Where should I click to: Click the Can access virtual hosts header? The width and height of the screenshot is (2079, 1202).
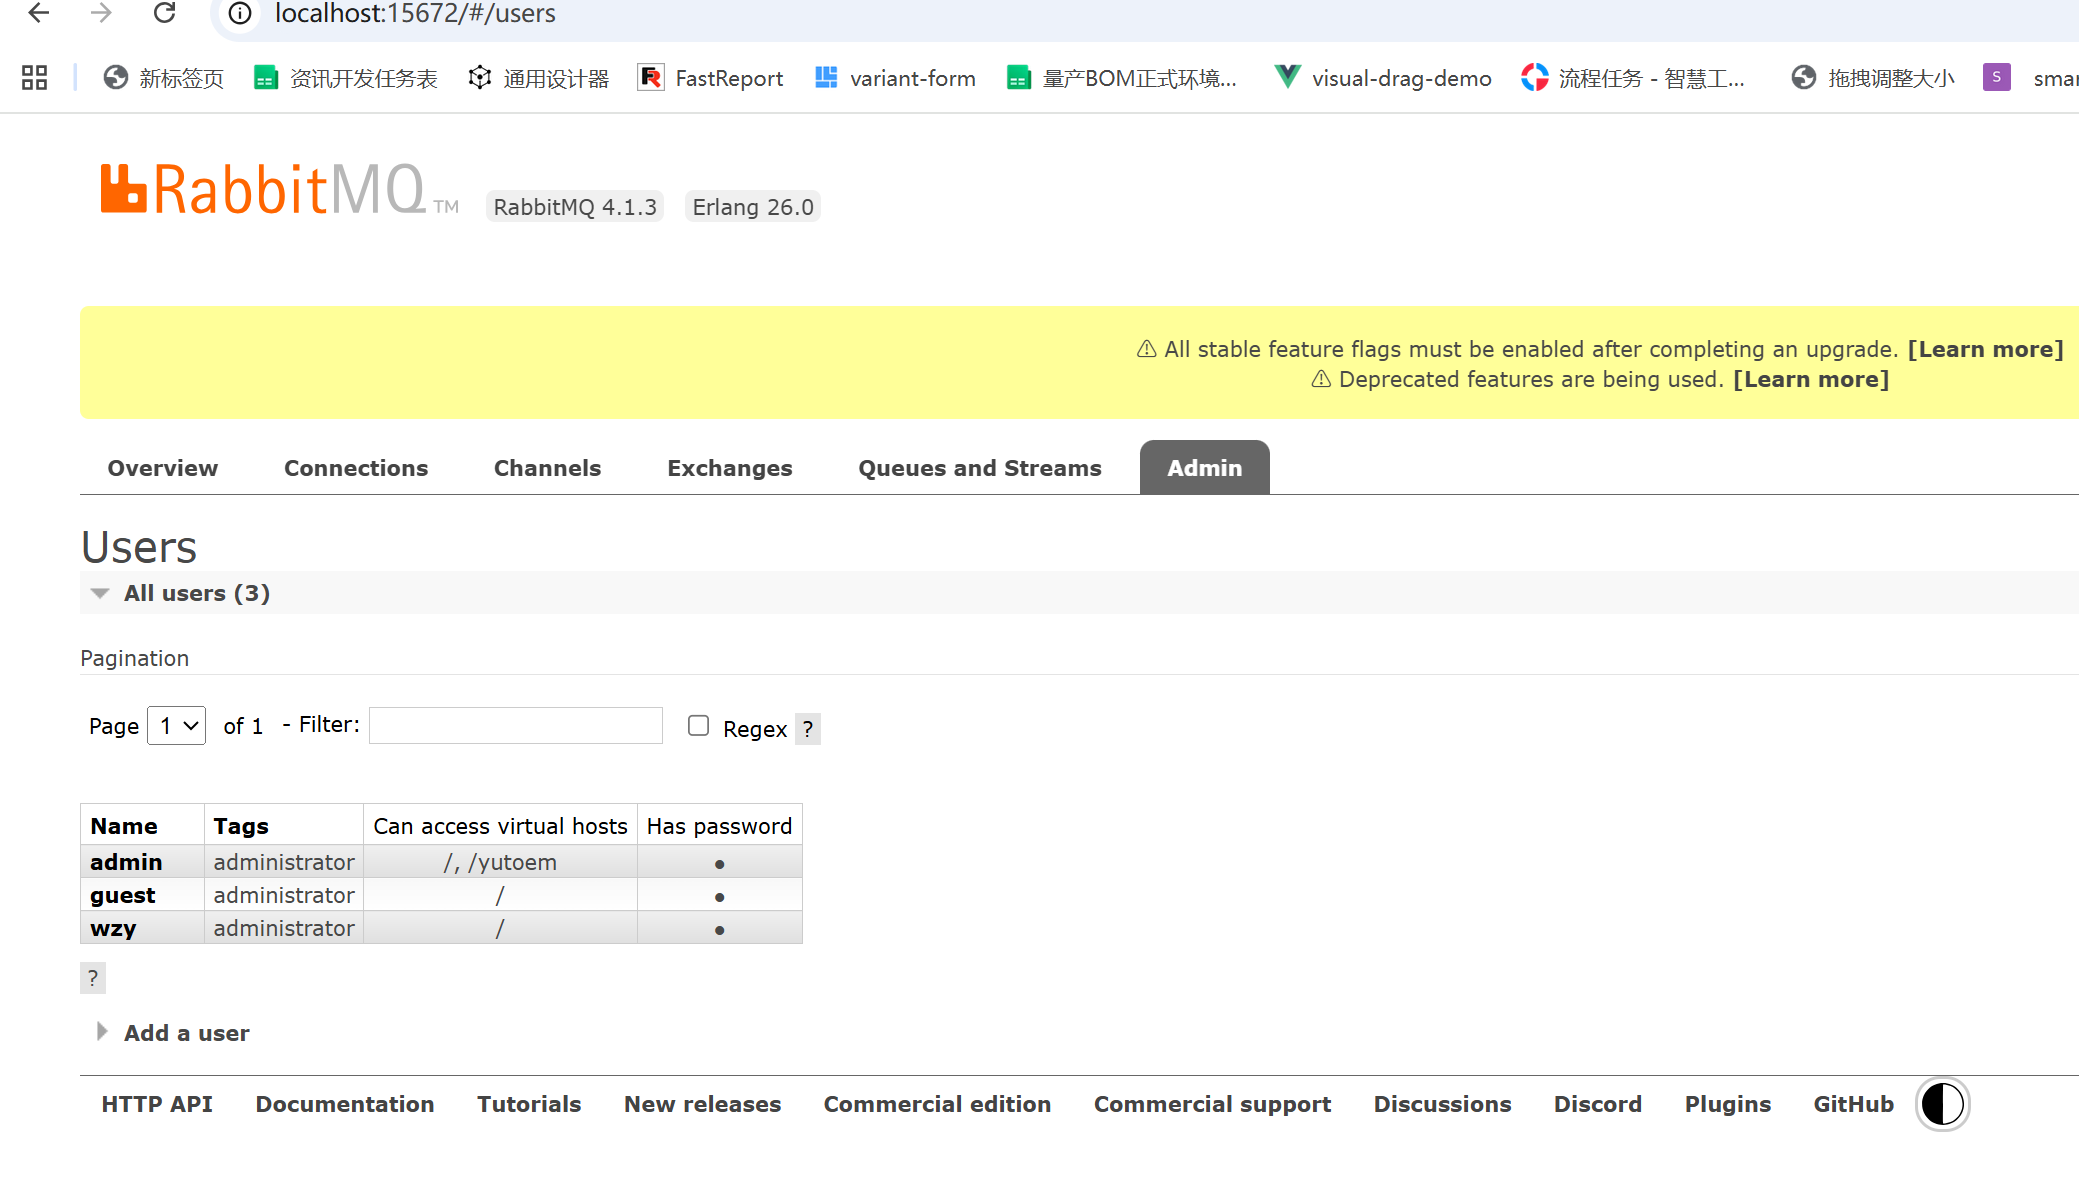[500, 826]
